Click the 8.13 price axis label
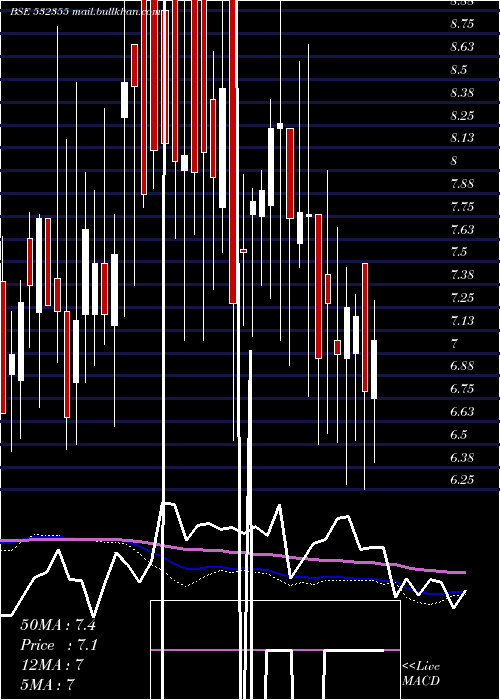 point(462,138)
